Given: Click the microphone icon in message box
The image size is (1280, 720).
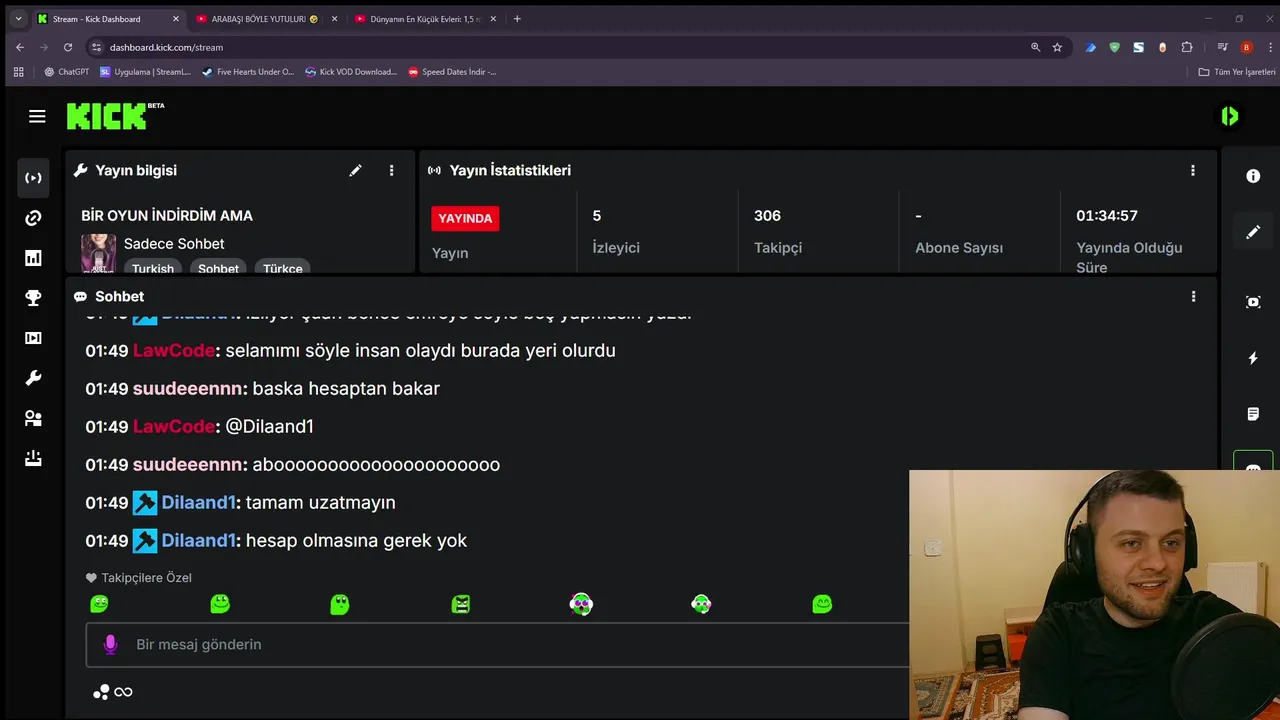Looking at the screenshot, I should 110,645.
